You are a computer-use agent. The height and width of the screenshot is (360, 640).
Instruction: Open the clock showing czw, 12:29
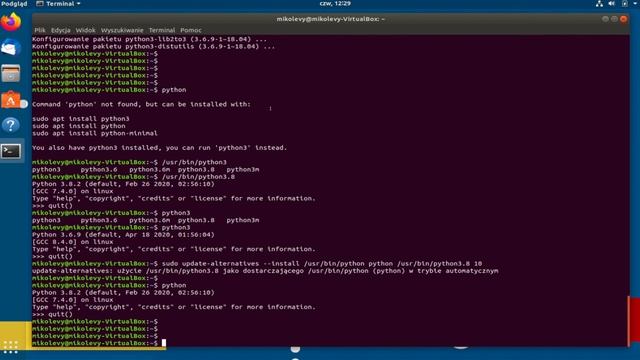pos(335,4)
